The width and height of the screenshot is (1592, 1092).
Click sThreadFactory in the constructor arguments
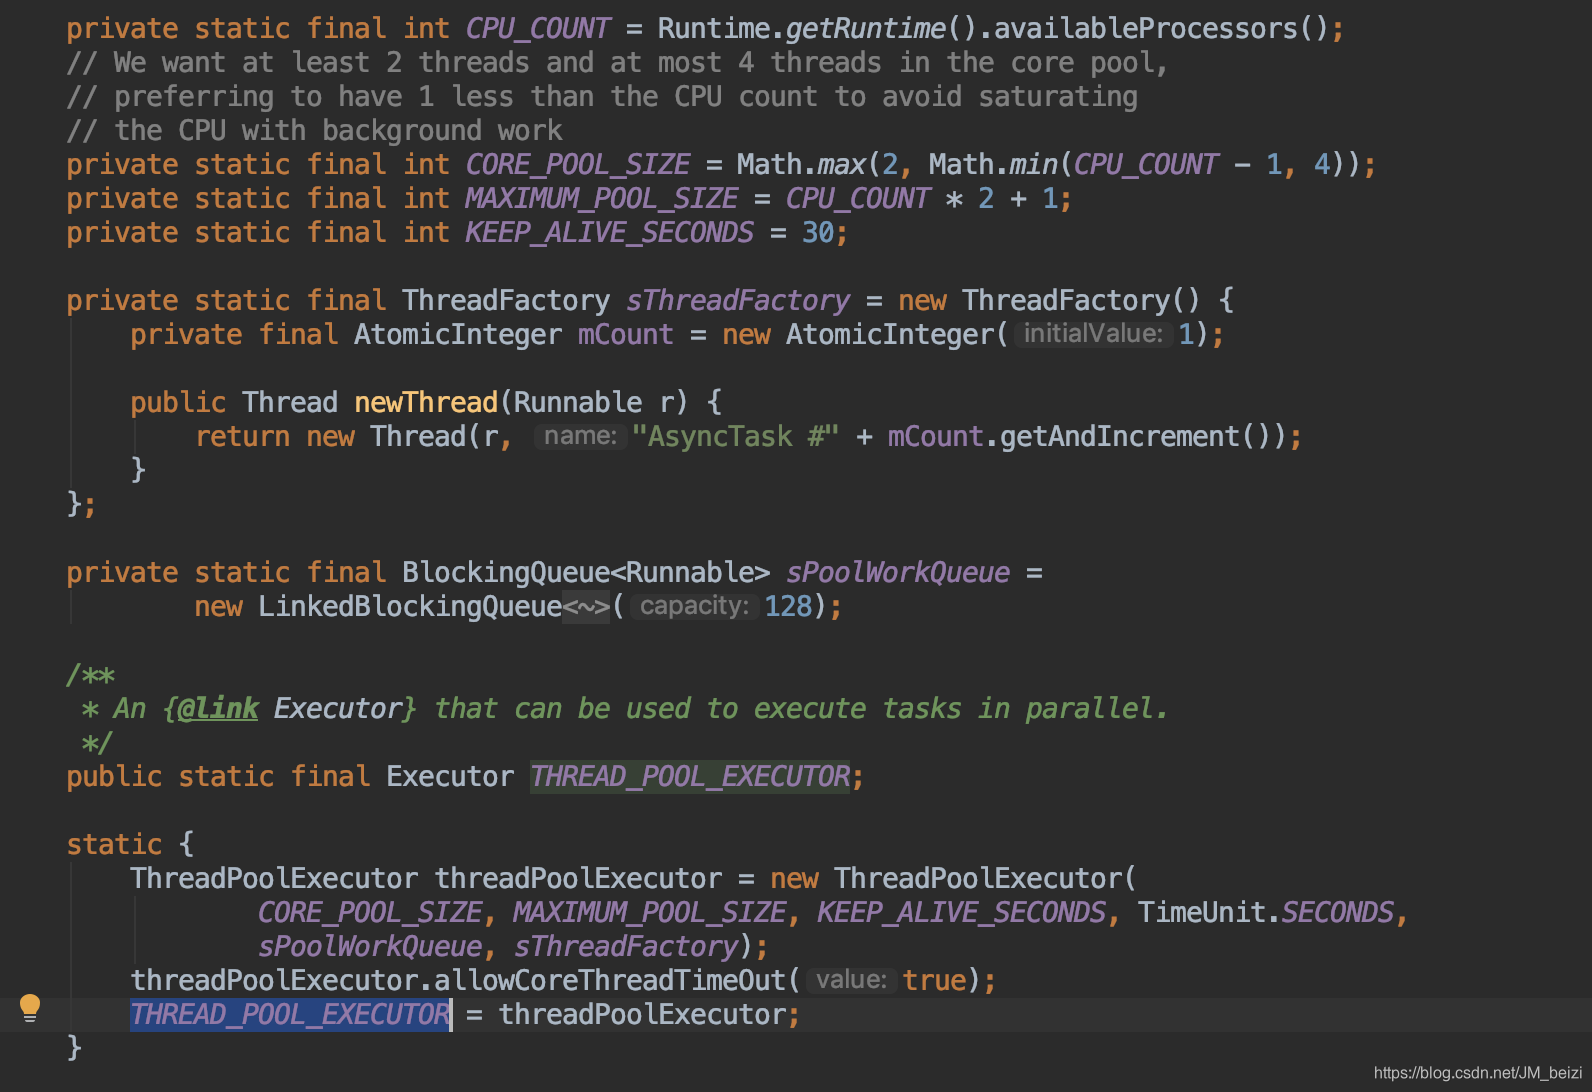pyautogui.click(x=626, y=947)
